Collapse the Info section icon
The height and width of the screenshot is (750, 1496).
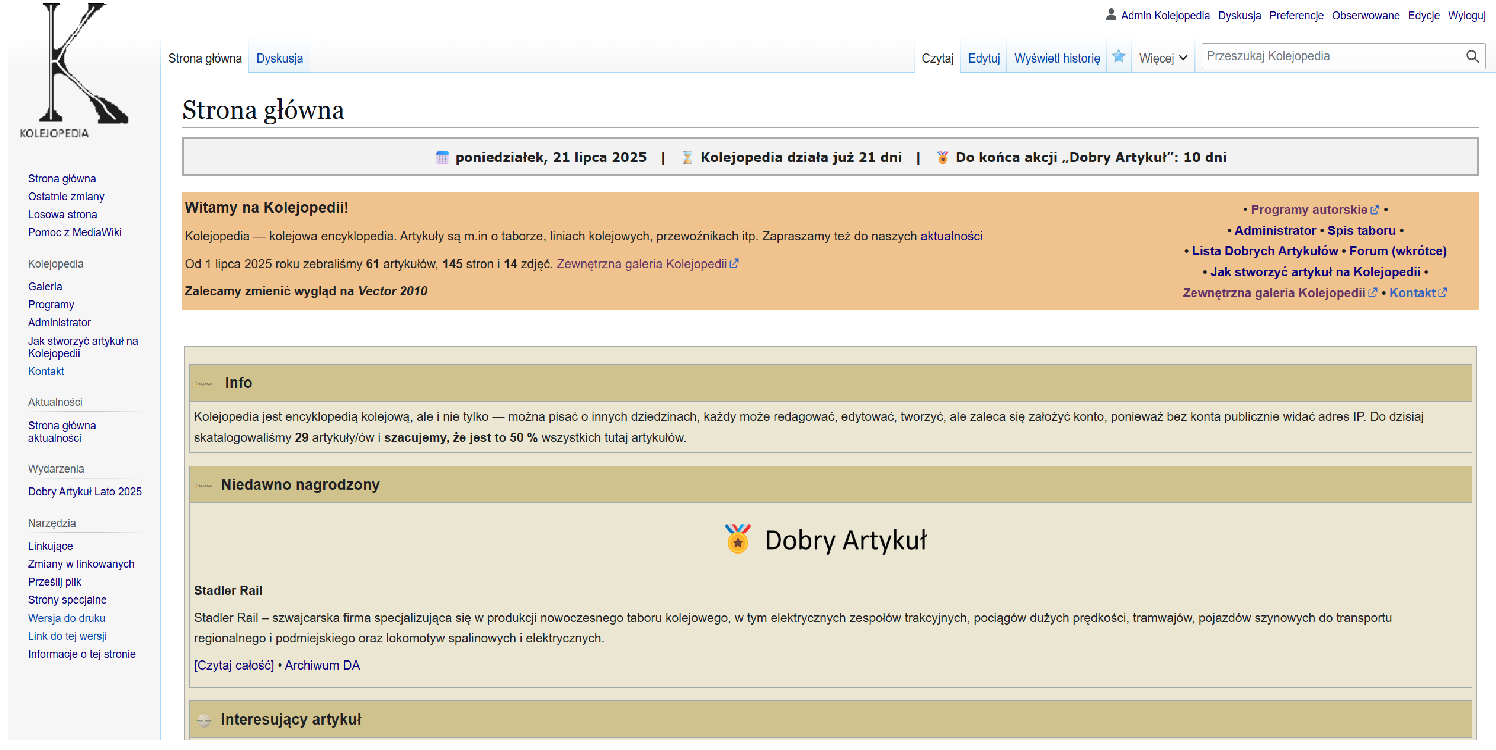(205, 383)
